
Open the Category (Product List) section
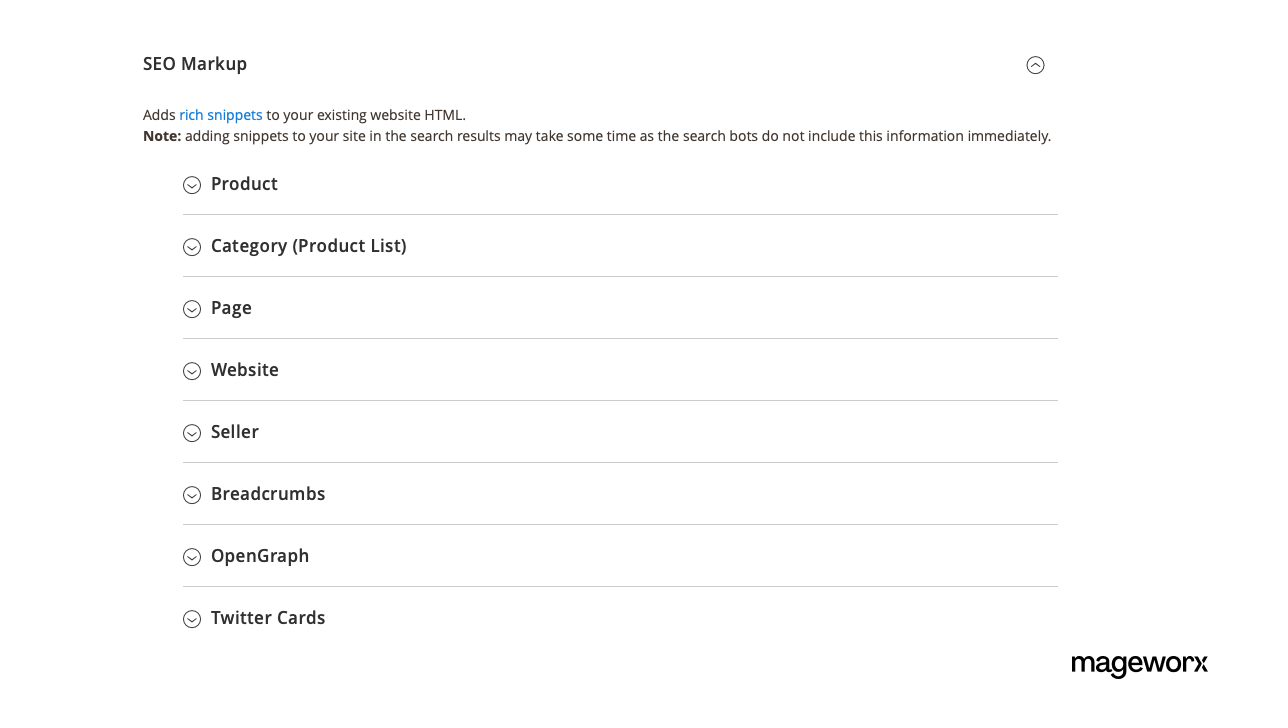point(192,247)
